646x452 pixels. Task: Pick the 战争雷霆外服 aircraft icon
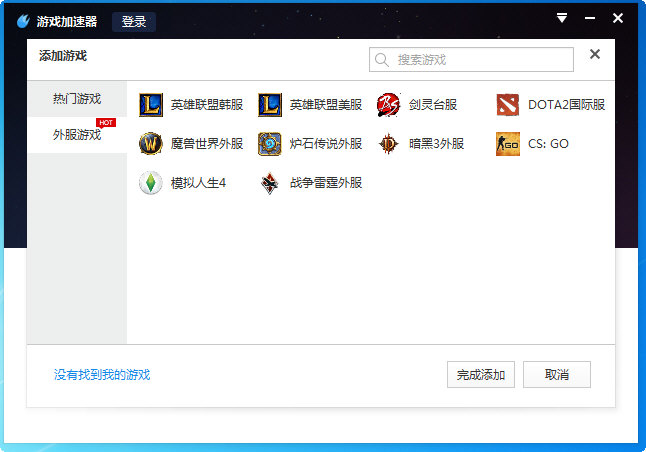pos(270,183)
